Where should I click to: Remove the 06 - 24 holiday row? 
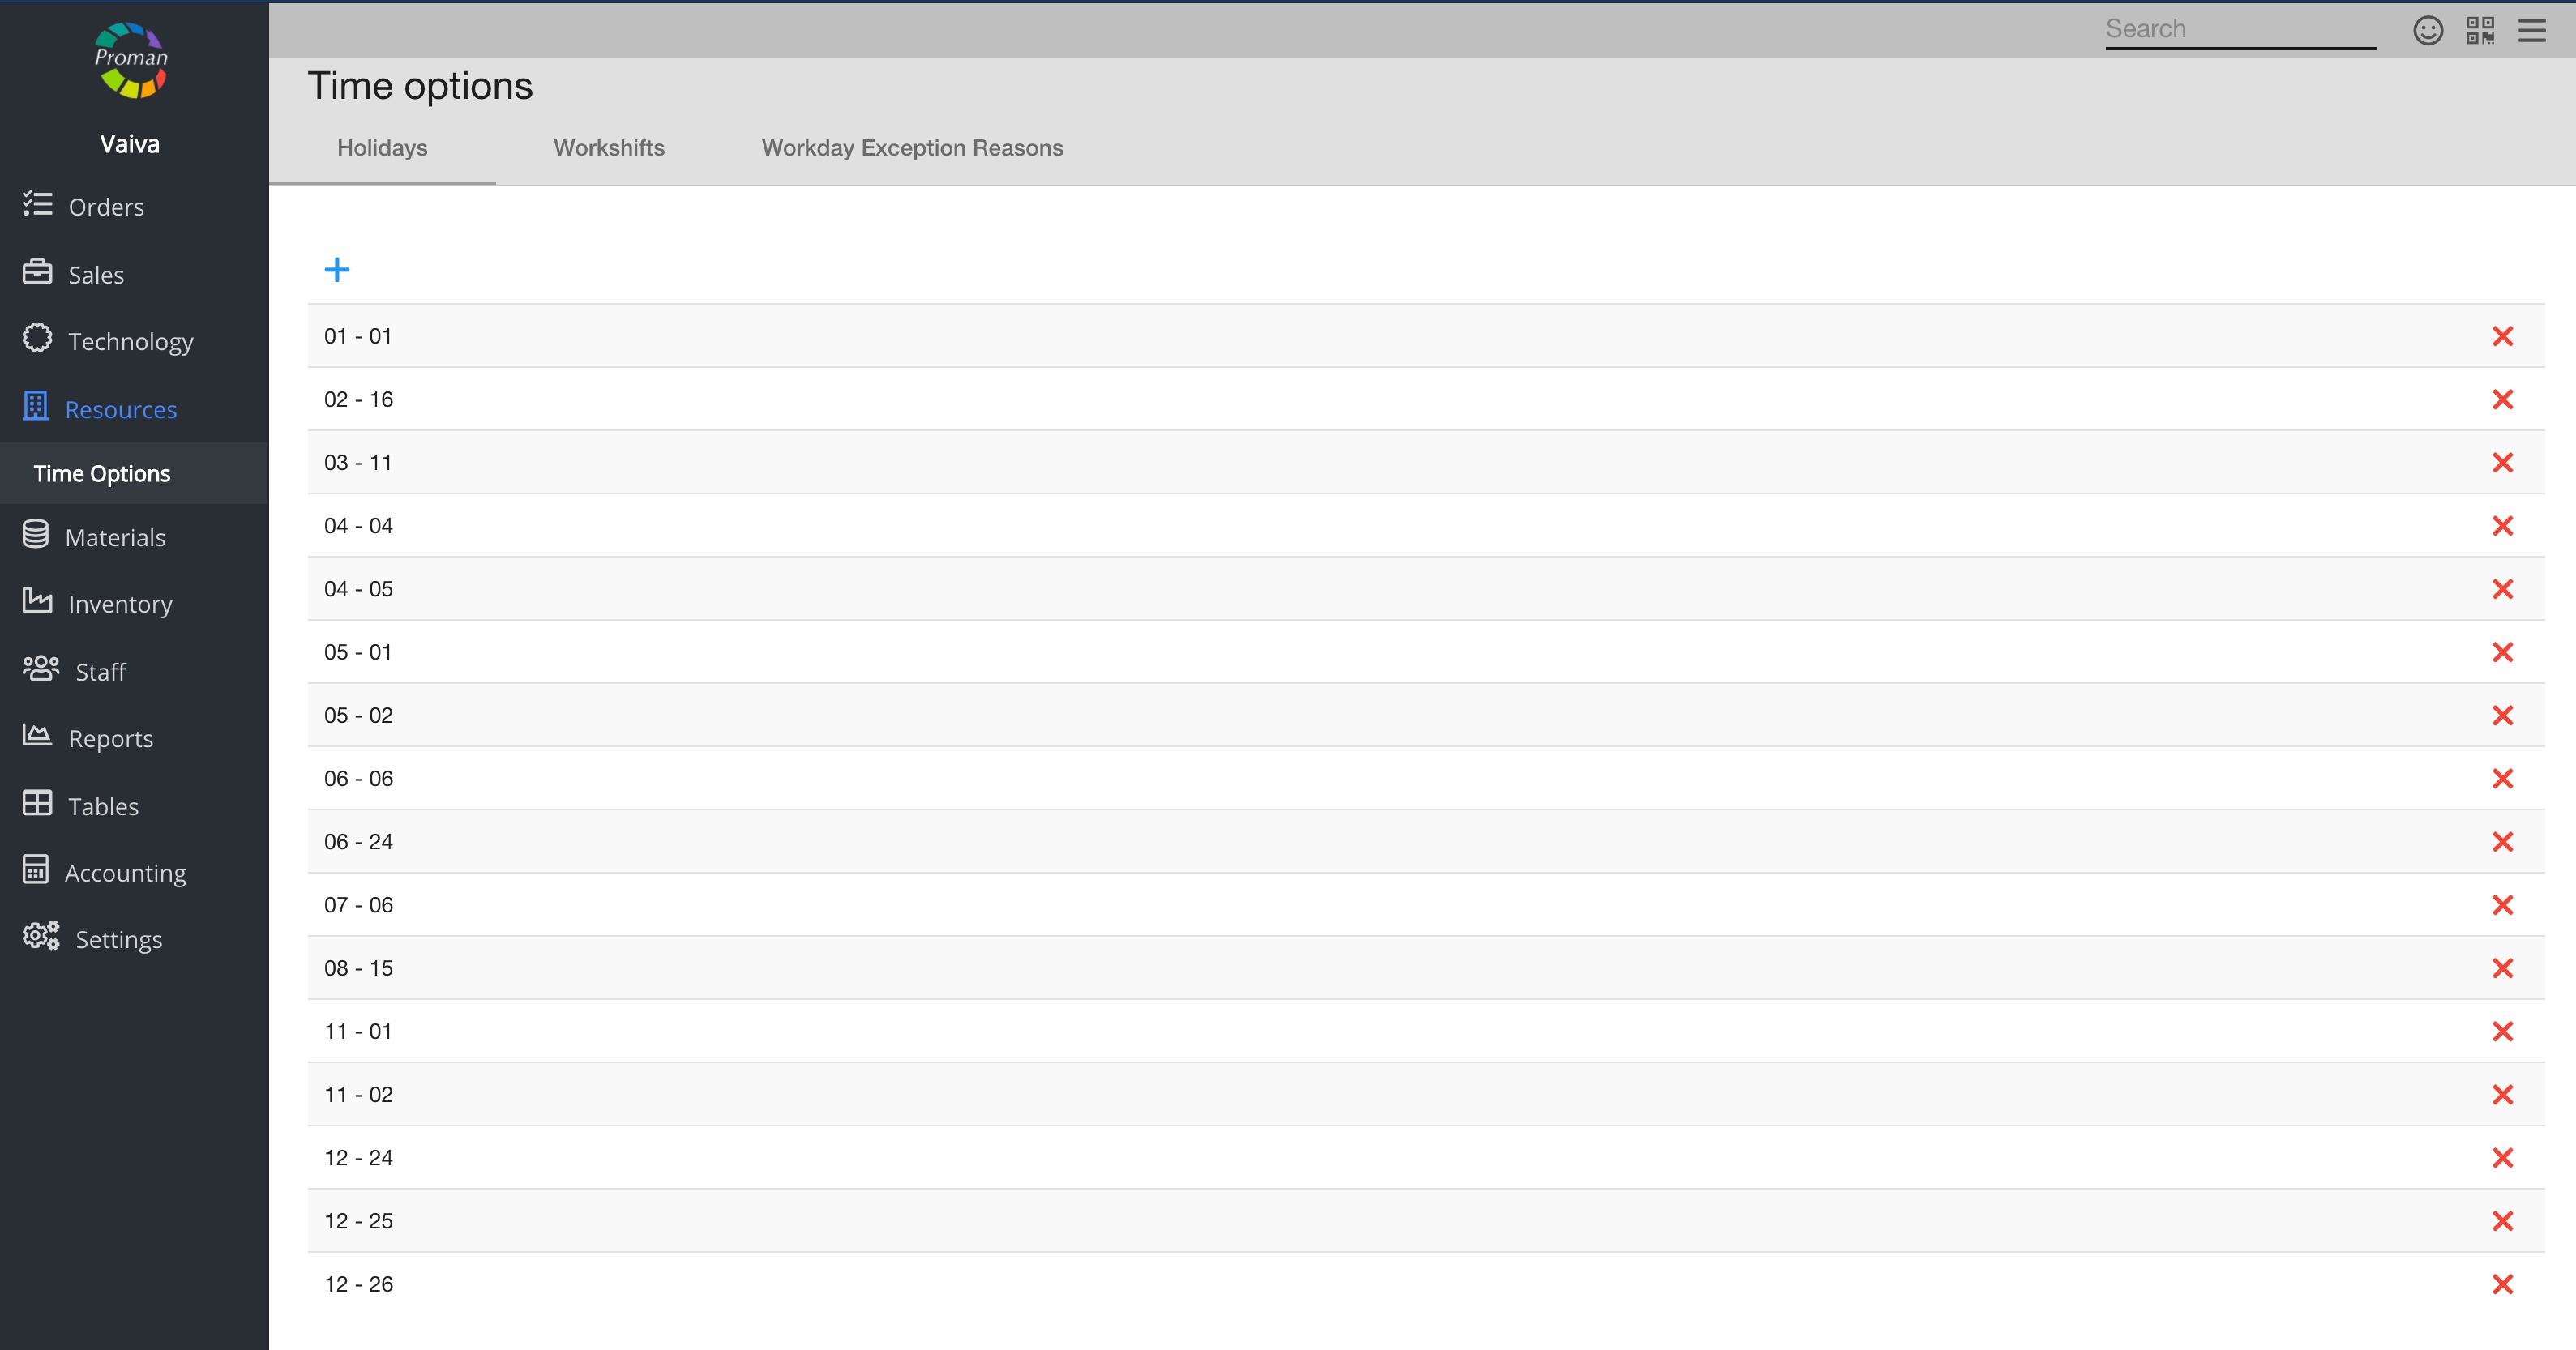(x=2502, y=842)
